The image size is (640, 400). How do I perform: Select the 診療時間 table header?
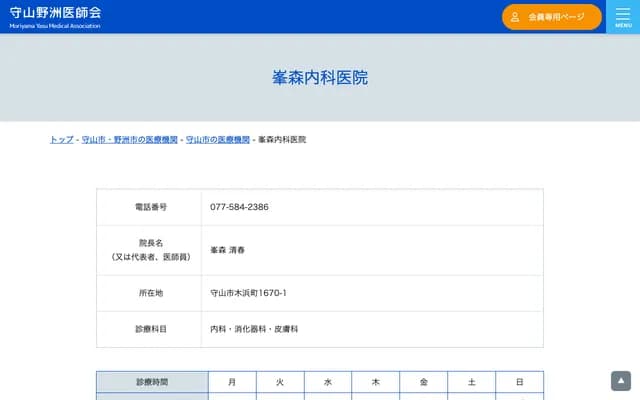(152, 382)
